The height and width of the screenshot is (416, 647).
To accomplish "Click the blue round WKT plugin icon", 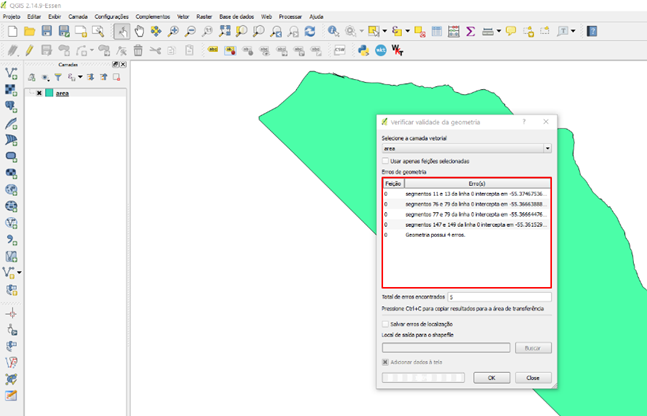I will point(380,50).
